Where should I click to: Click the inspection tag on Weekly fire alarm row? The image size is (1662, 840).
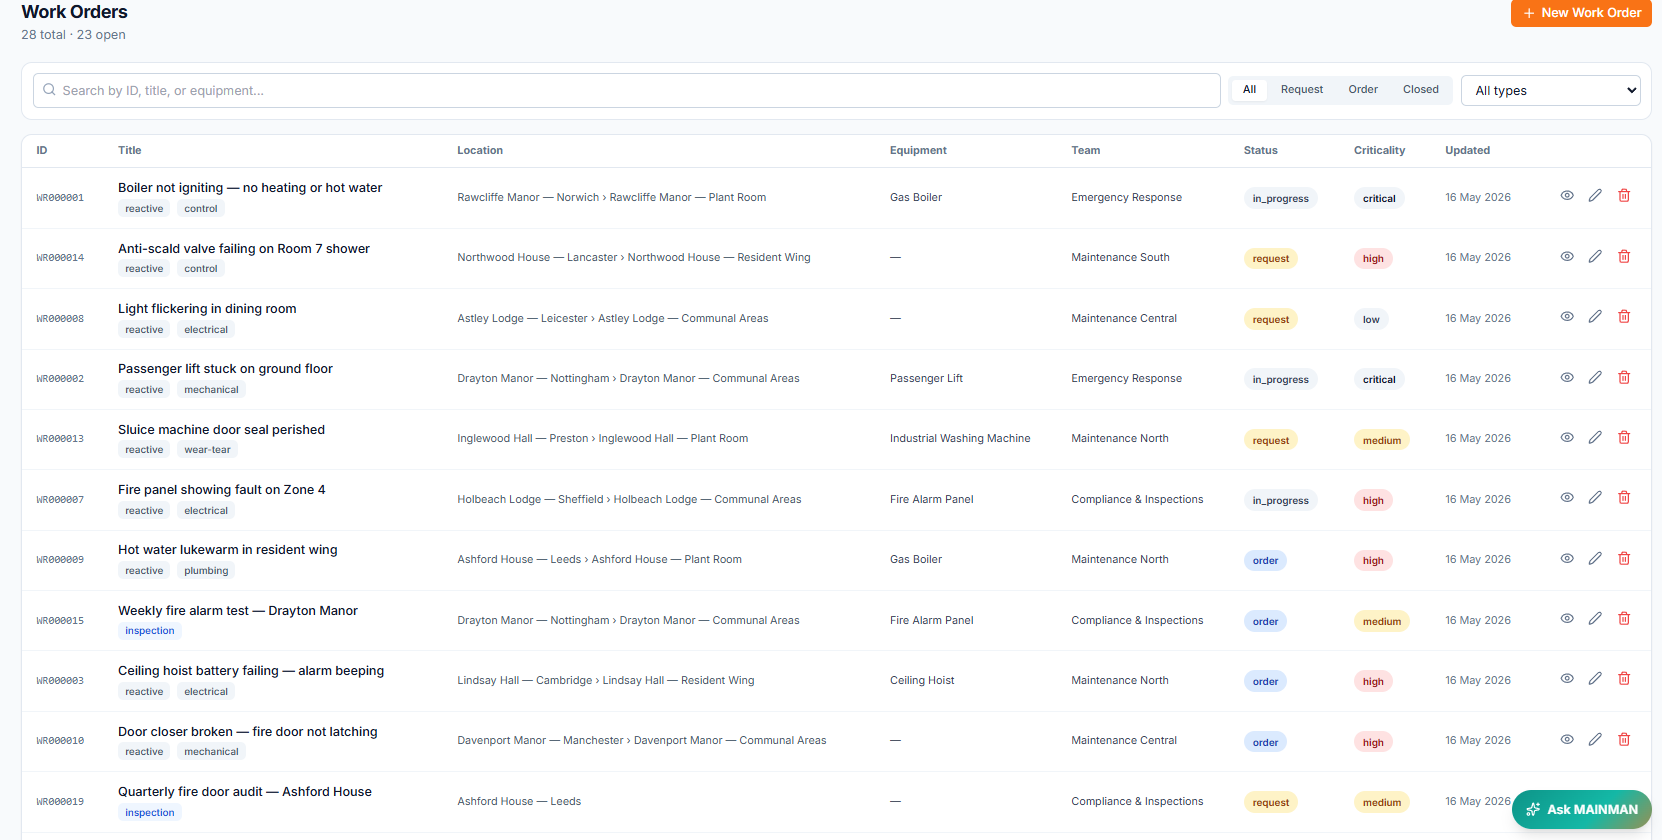point(150,631)
